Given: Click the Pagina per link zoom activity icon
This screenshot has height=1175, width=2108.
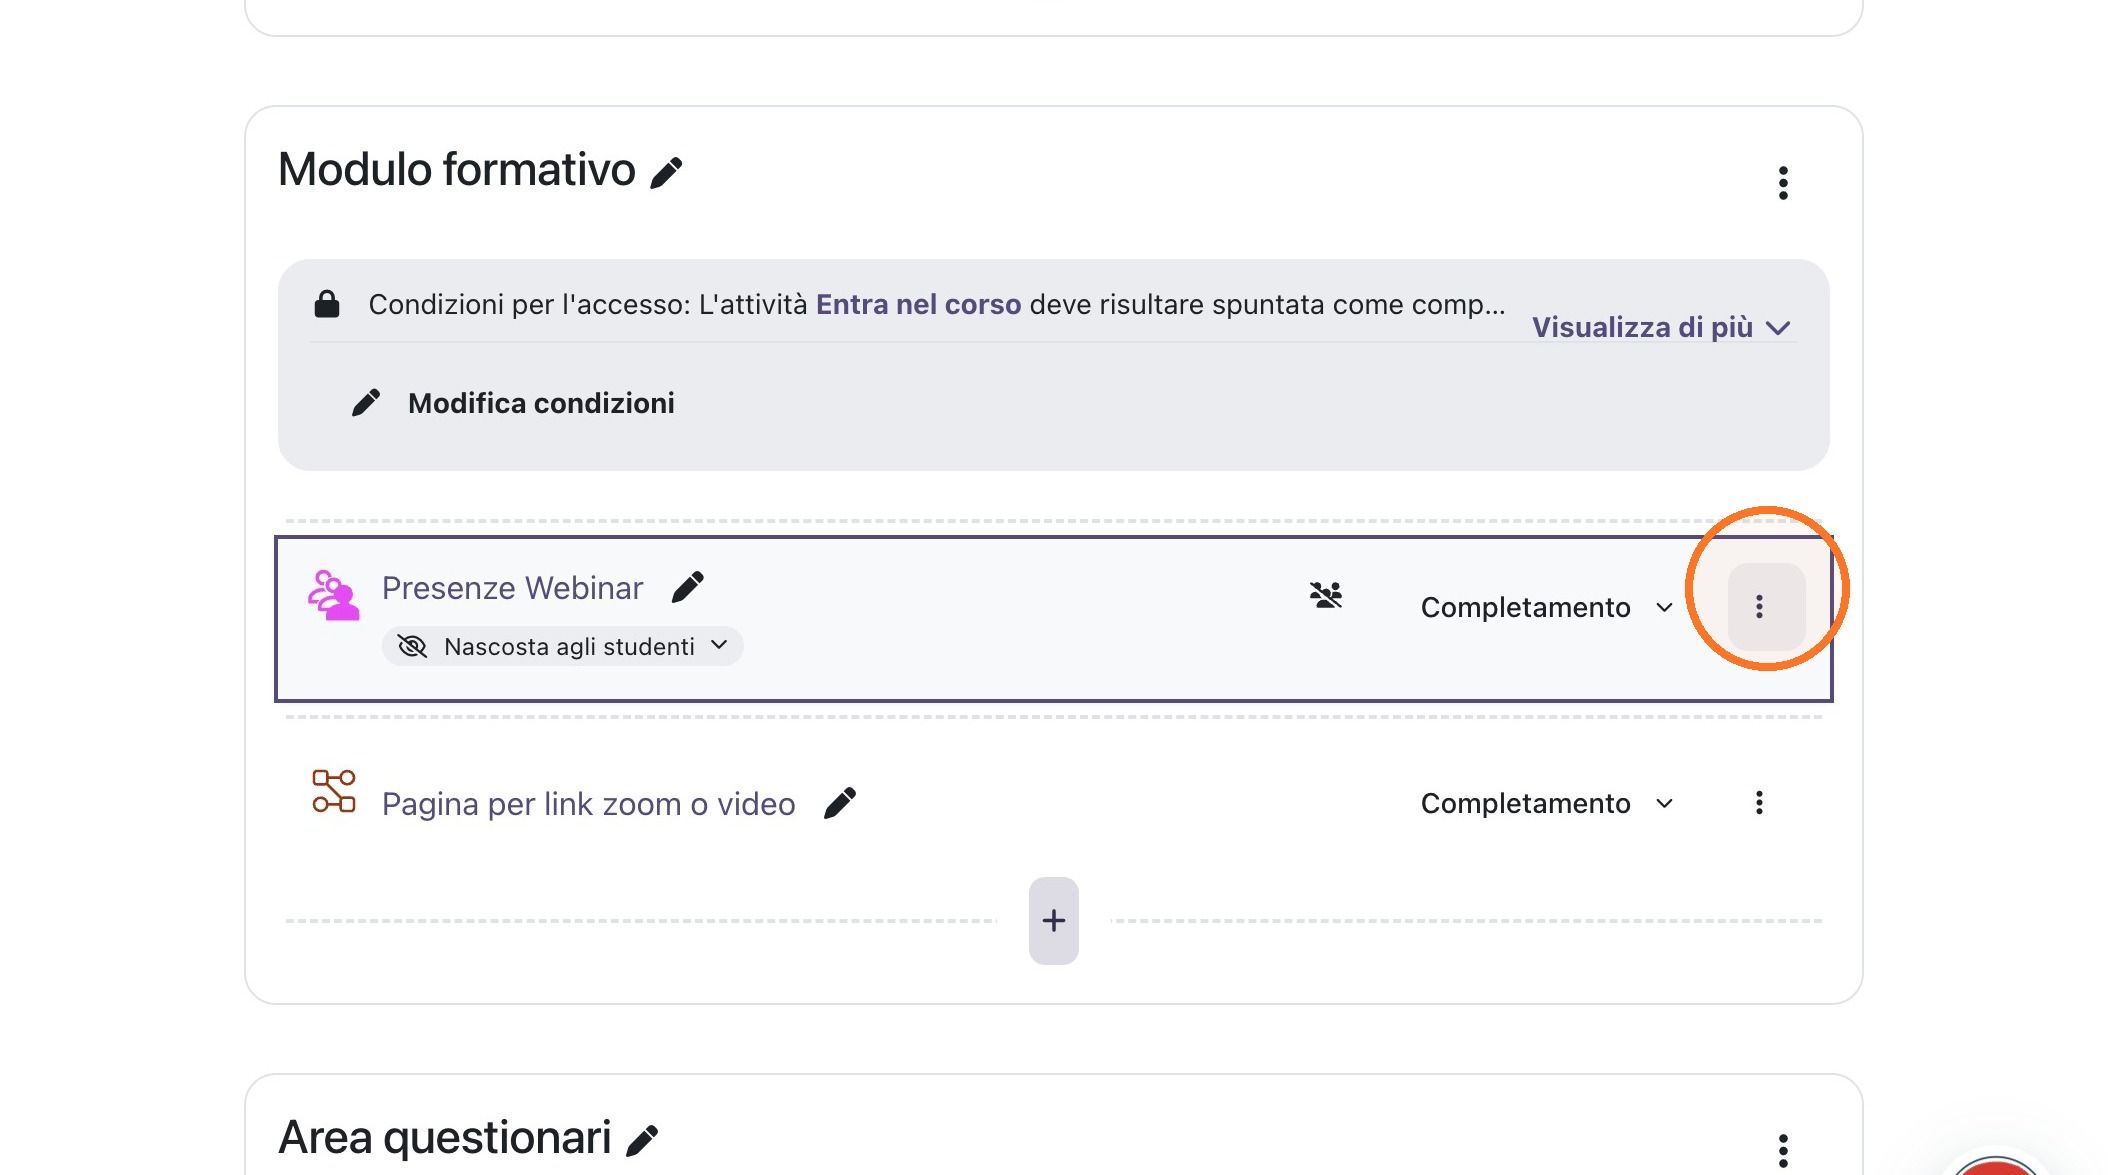Looking at the screenshot, I should [x=333, y=791].
